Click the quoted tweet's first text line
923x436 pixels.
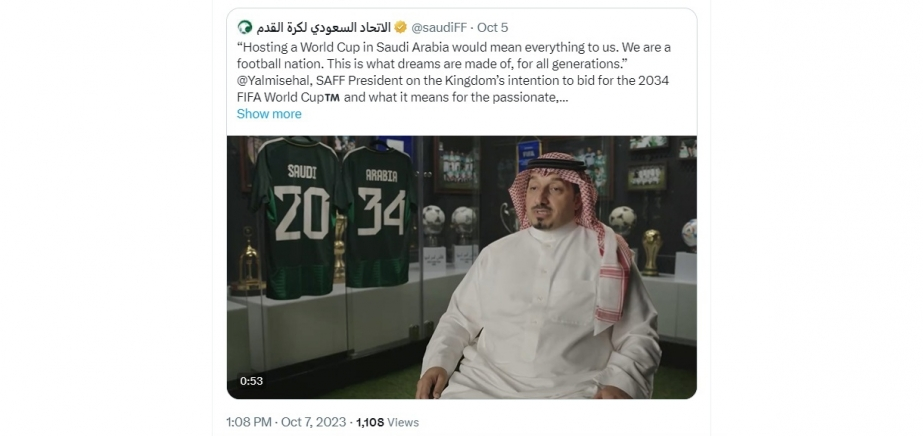(x=454, y=48)
